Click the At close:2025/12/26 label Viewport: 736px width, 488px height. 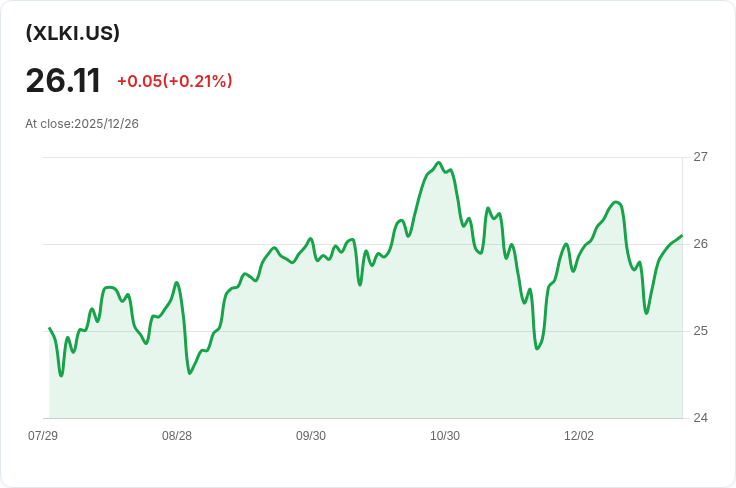tap(82, 124)
